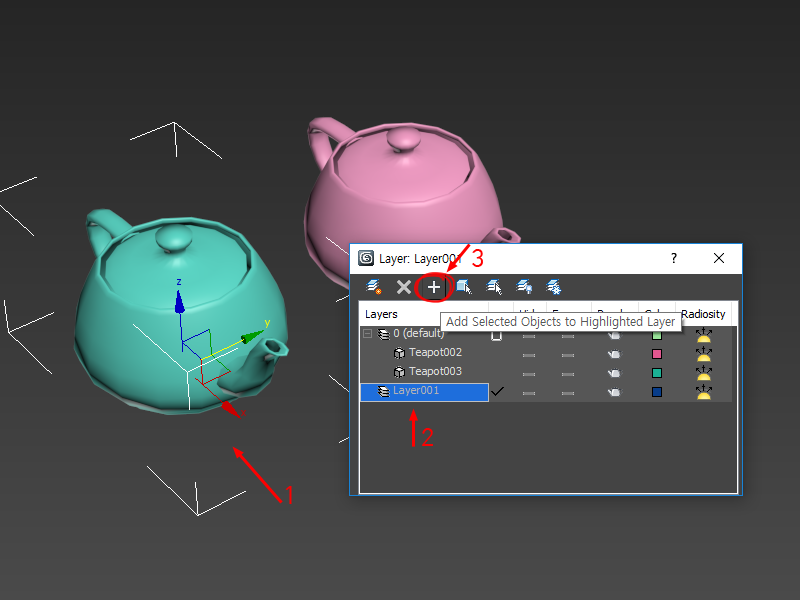Image resolution: width=800 pixels, height=600 pixels.
Task: Toggle render teapot icon for 0 (default)
Action: (615, 335)
